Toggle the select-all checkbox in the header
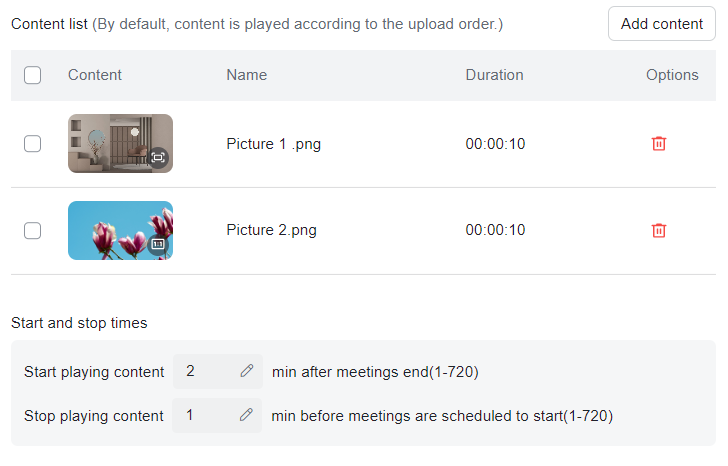 tap(32, 75)
